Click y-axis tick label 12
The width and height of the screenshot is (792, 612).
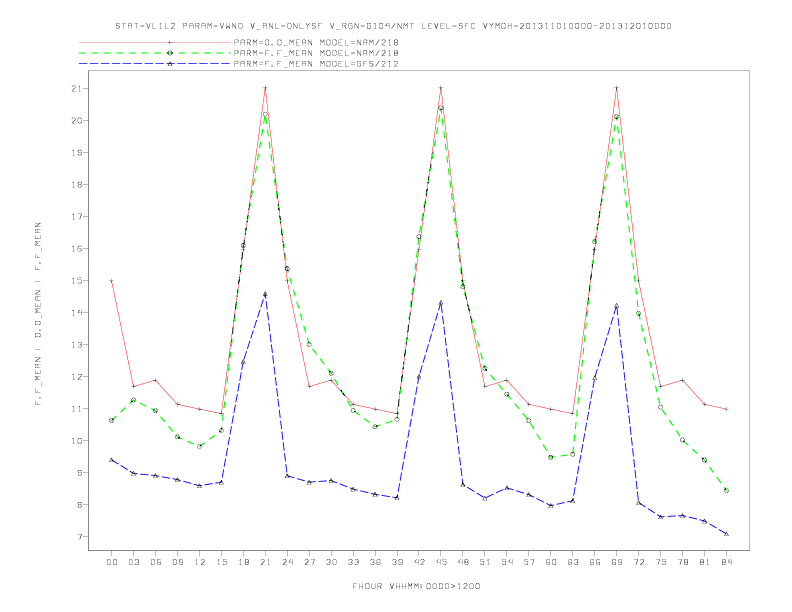point(77,377)
